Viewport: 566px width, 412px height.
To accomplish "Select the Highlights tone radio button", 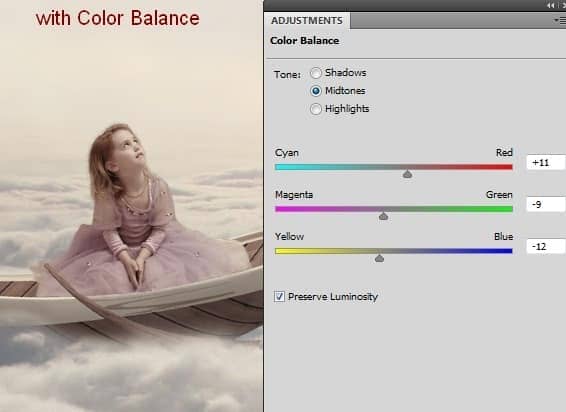I will pos(316,109).
